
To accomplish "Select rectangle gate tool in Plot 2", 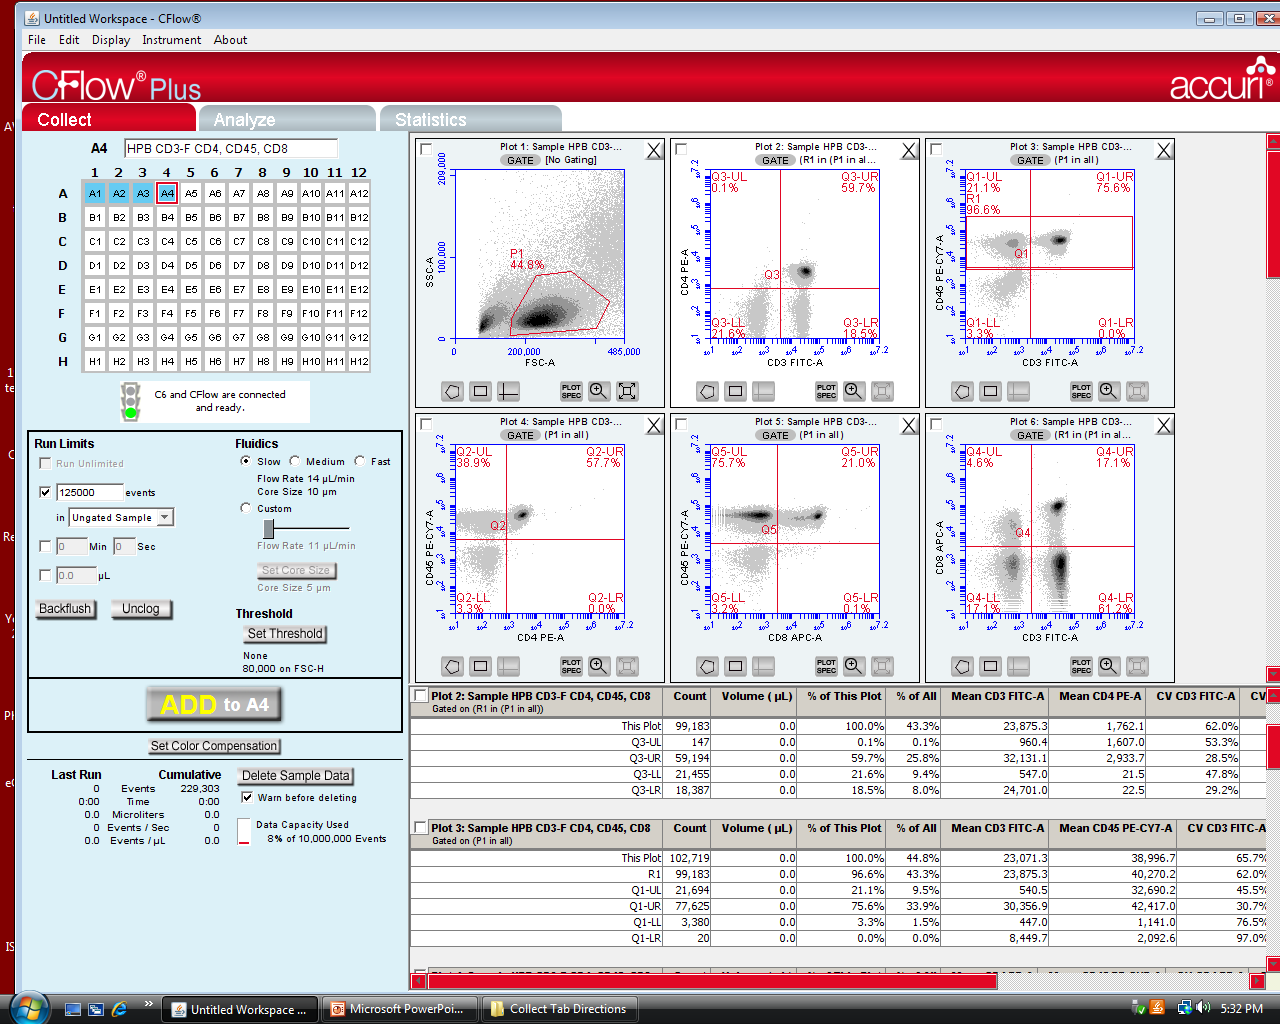I will pos(736,391).
